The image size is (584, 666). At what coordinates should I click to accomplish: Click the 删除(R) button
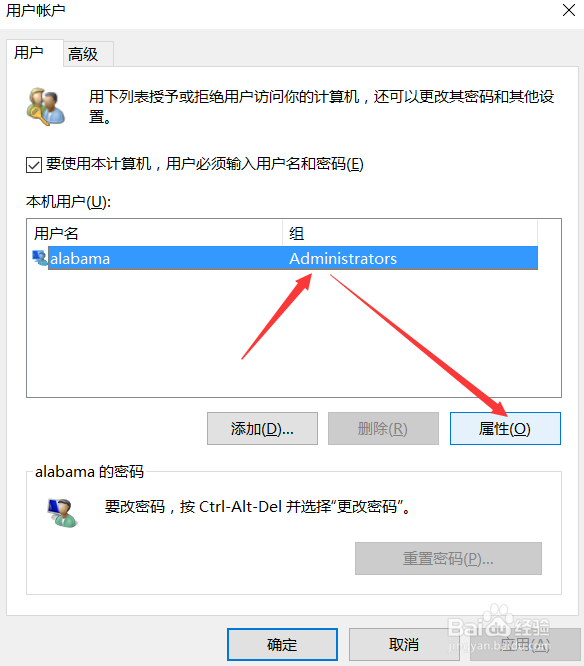click(383, 429)
